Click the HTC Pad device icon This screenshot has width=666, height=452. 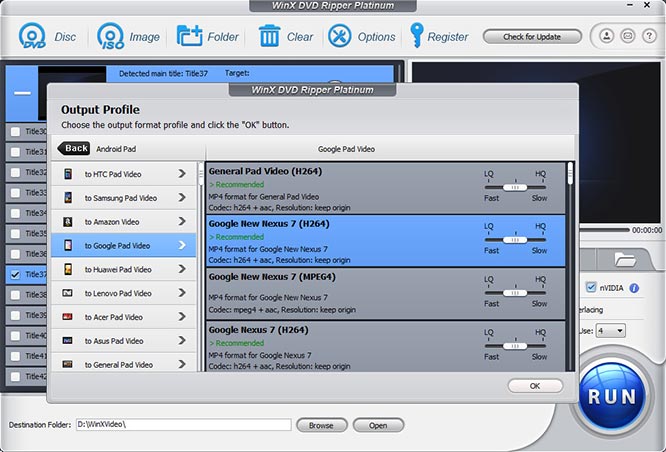(68, 174)
